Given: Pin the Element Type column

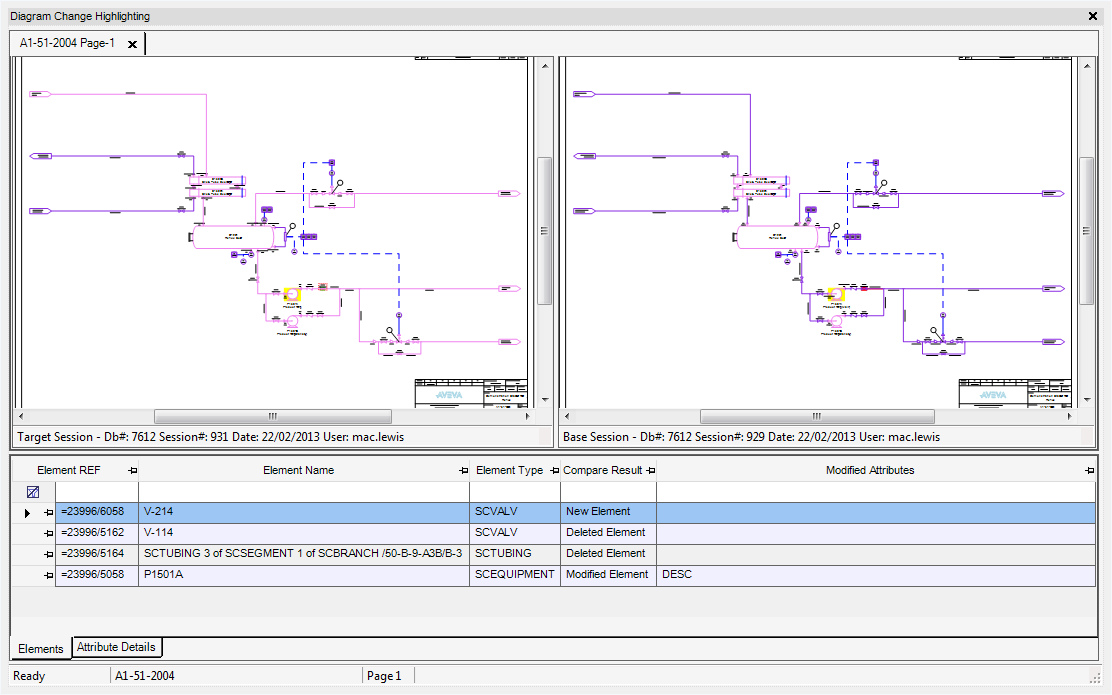Looking at the screenshot, I should (x=555, y=470).
